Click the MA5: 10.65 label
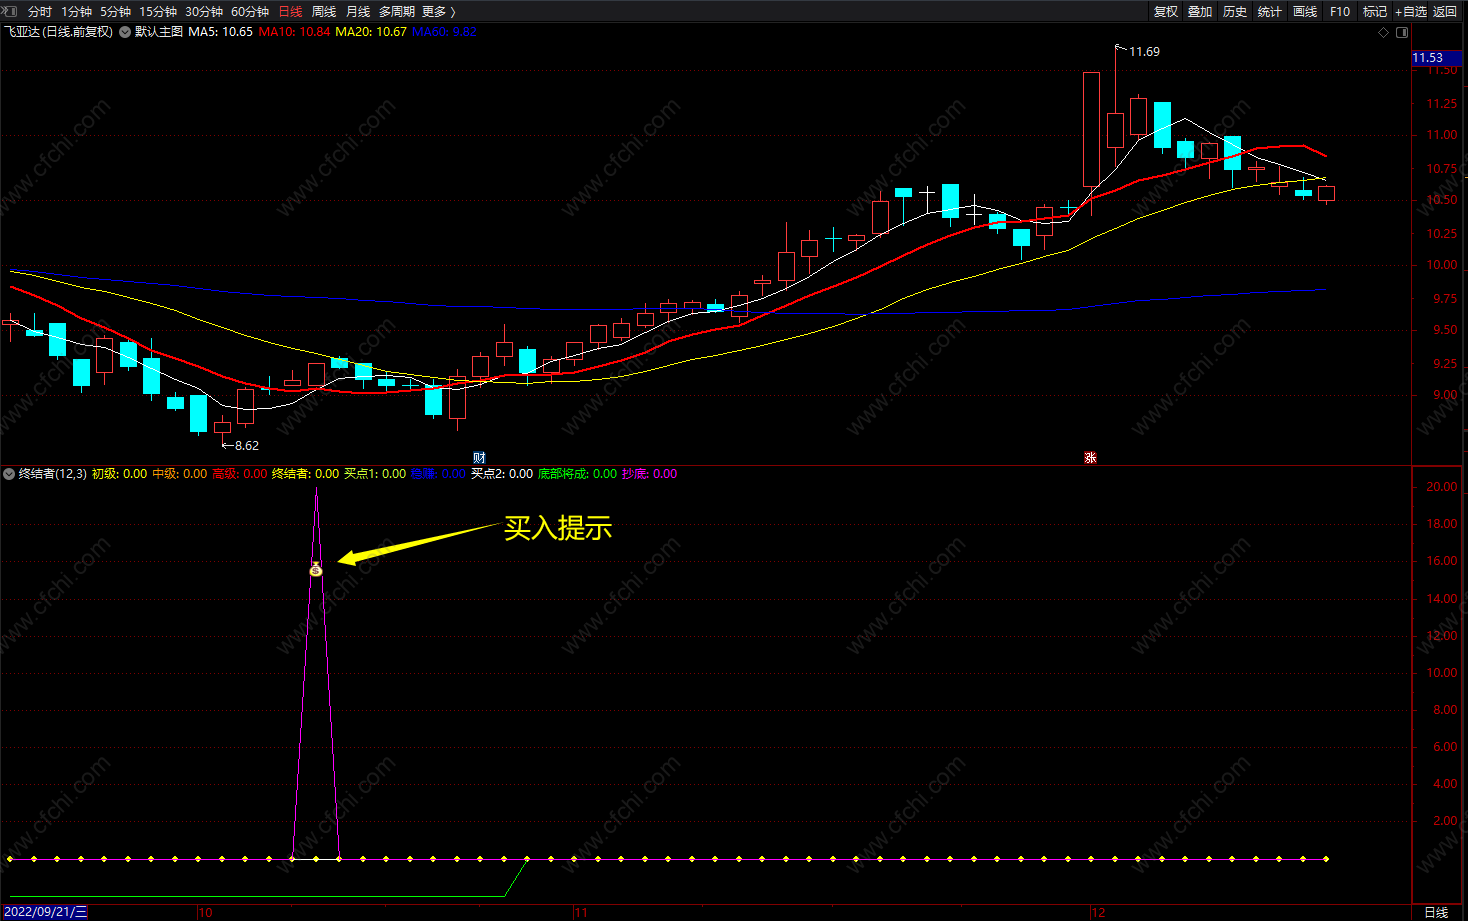Screen dimensions: 1468x921 [220, 32]
